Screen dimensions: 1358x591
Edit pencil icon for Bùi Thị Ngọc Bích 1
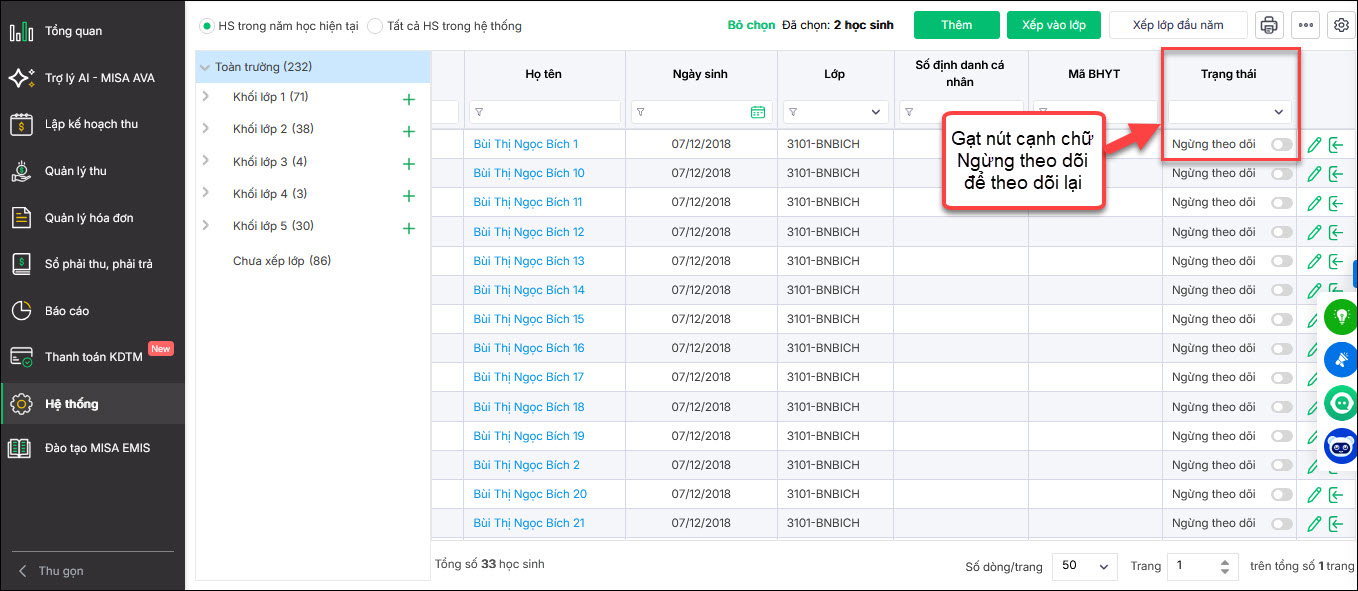[1314, 145]
